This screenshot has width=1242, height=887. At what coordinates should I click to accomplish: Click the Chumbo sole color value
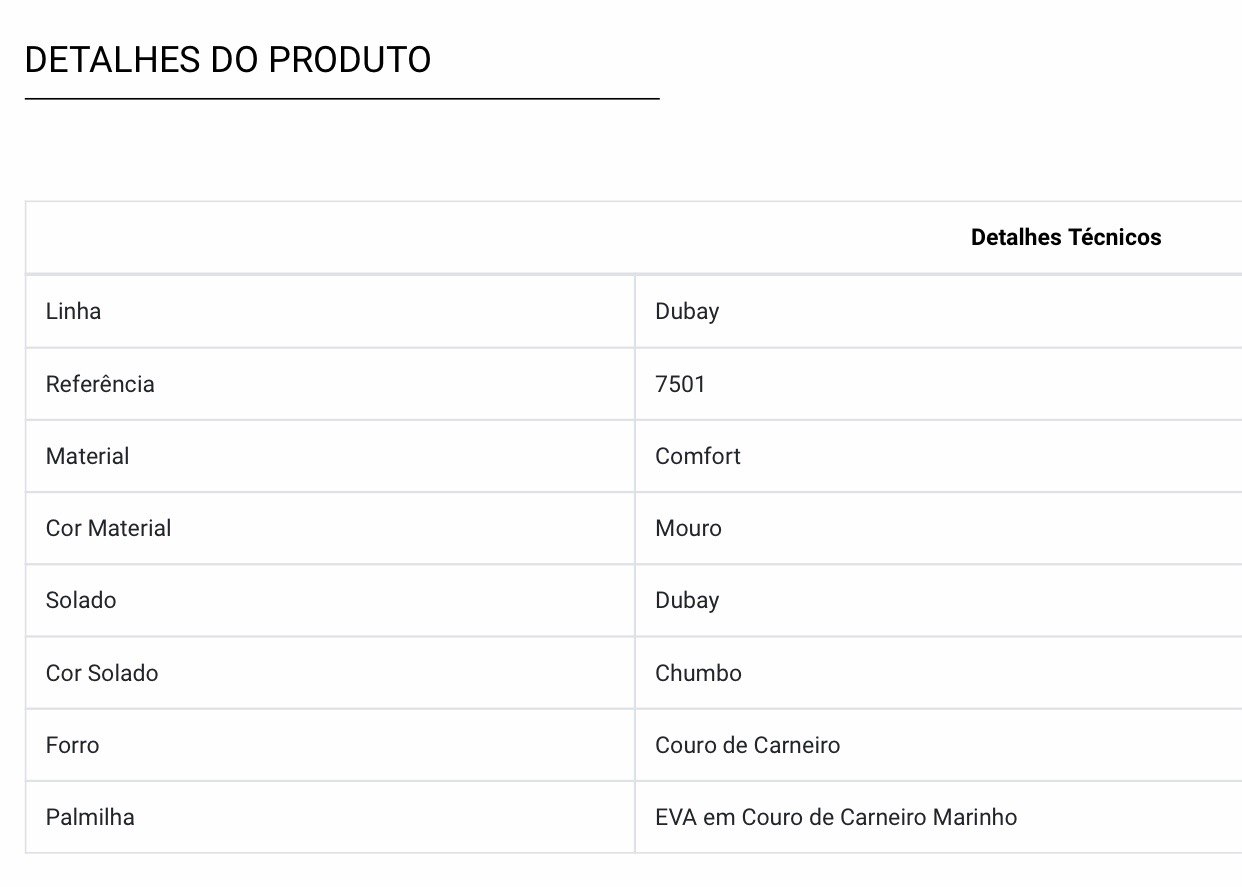pos(698,673)
